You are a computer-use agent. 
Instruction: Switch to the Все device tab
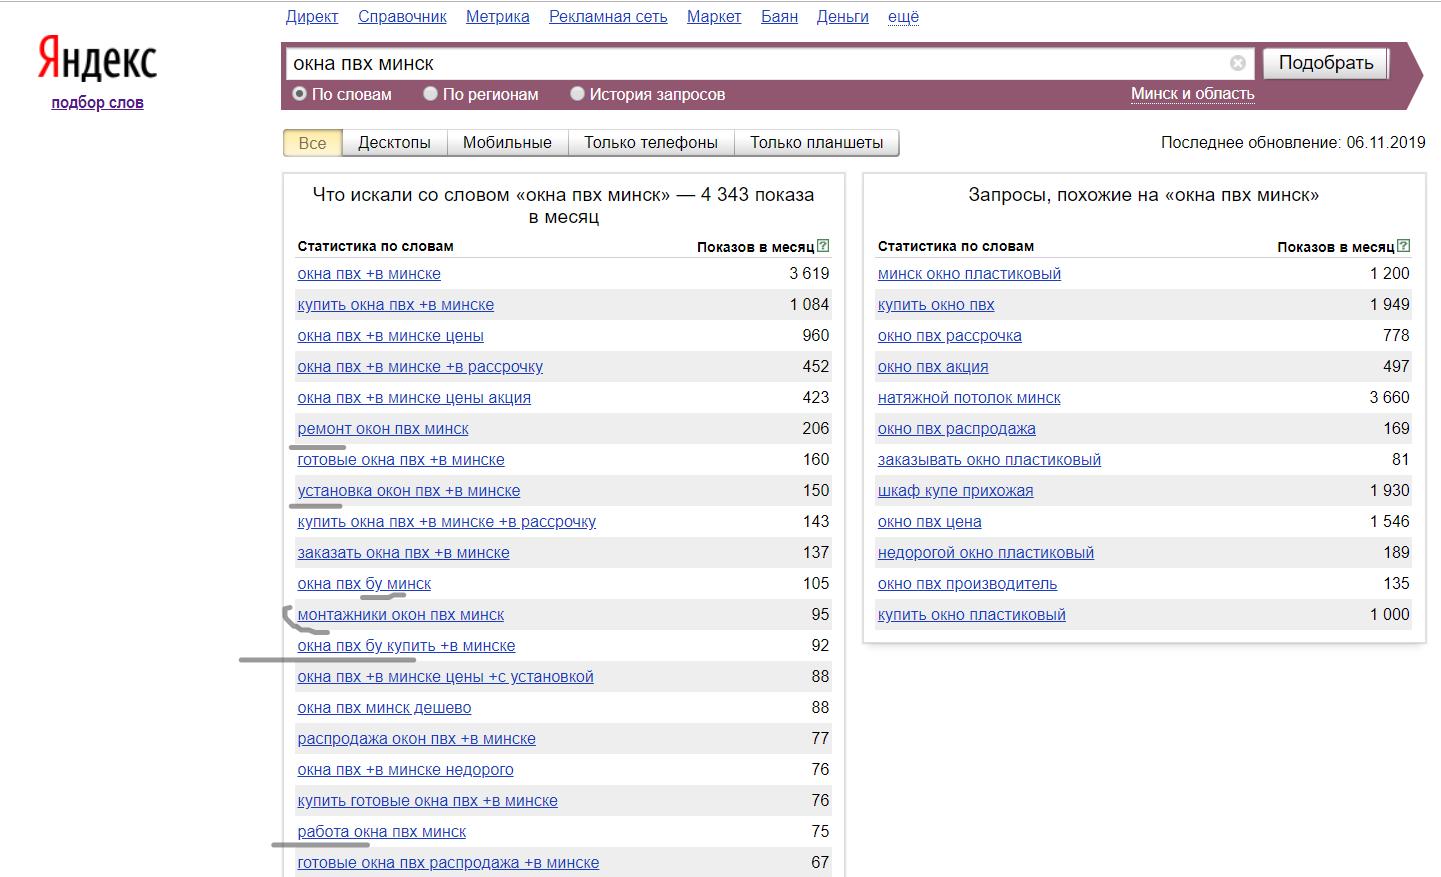pos(312,143)
